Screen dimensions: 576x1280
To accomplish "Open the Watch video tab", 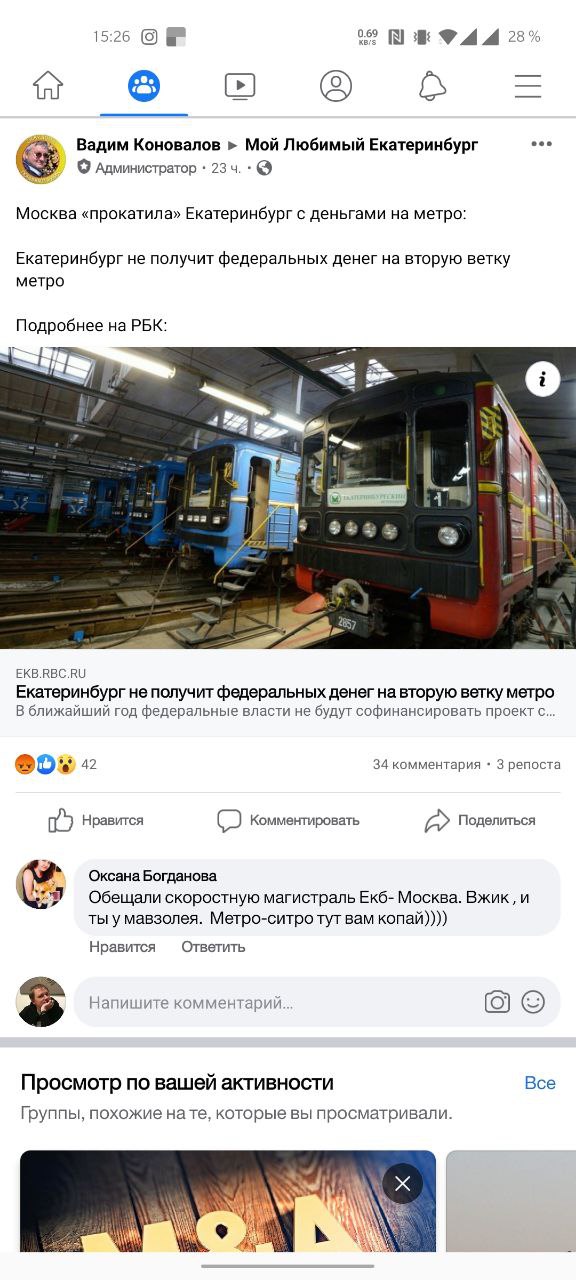I will (240, 86).
